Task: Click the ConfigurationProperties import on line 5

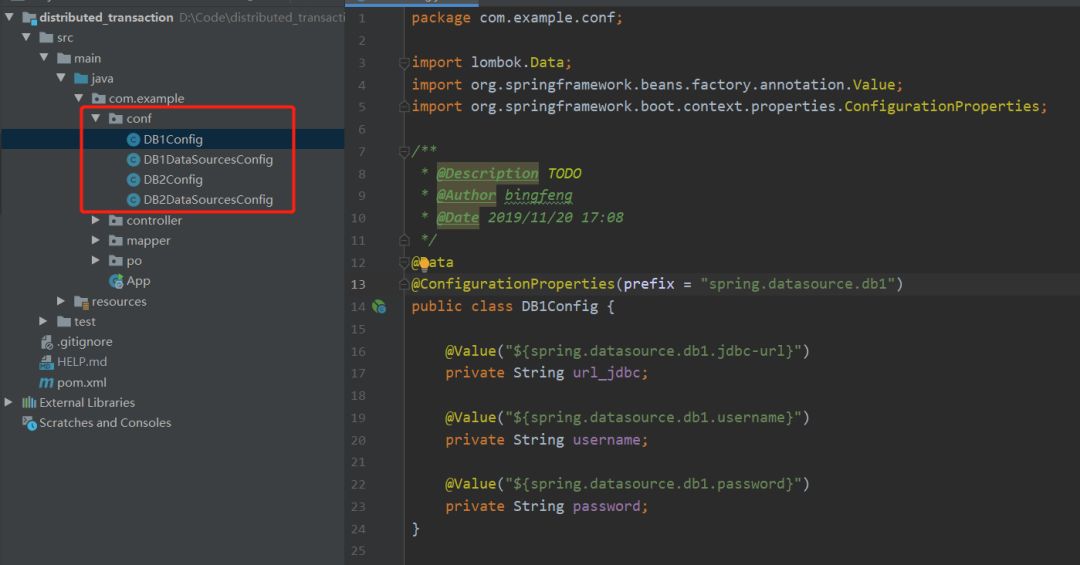Action: click(x=942, y=107)
